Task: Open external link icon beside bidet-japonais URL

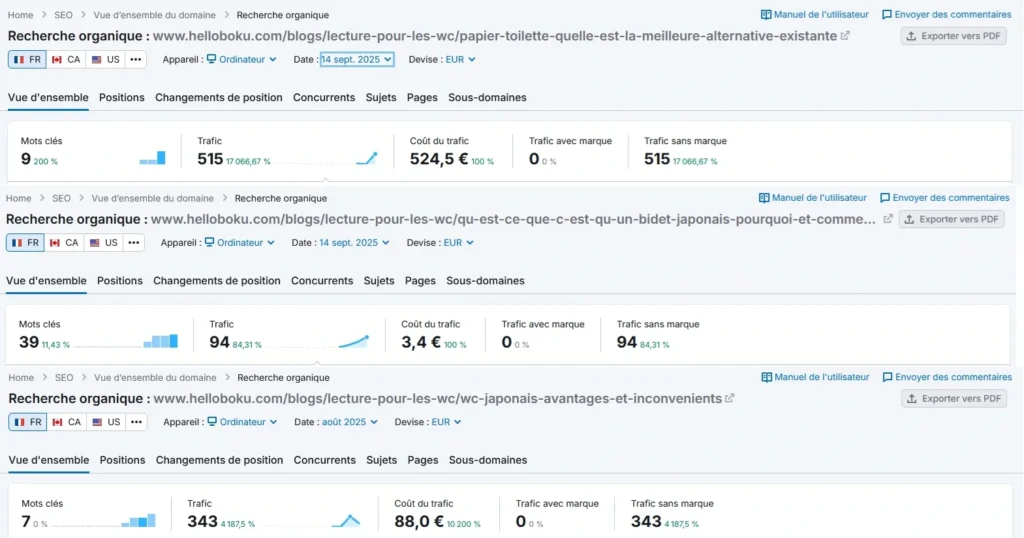Action: click(x=886, y=219)
